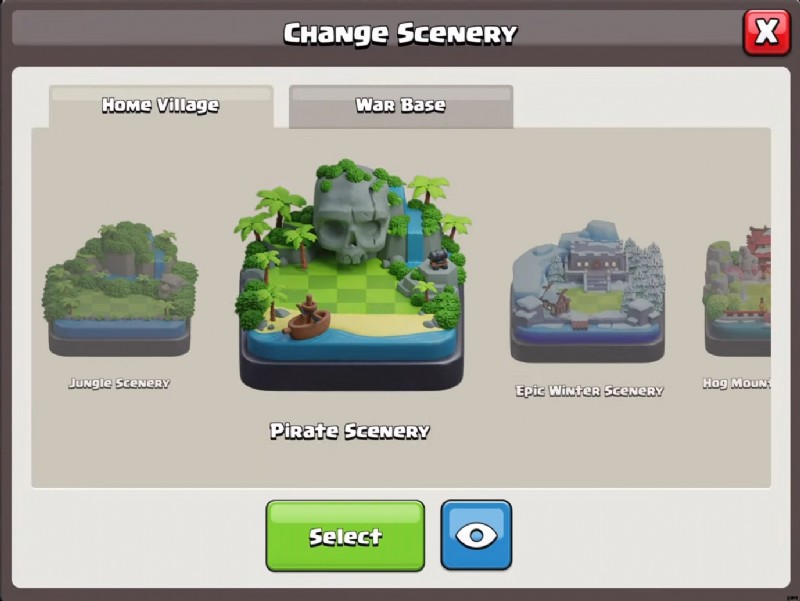Image resolution: width=800 pixels, height=601 pixels.
Task: Preview scenery with the blue eye button
Action: click(476, 535)
